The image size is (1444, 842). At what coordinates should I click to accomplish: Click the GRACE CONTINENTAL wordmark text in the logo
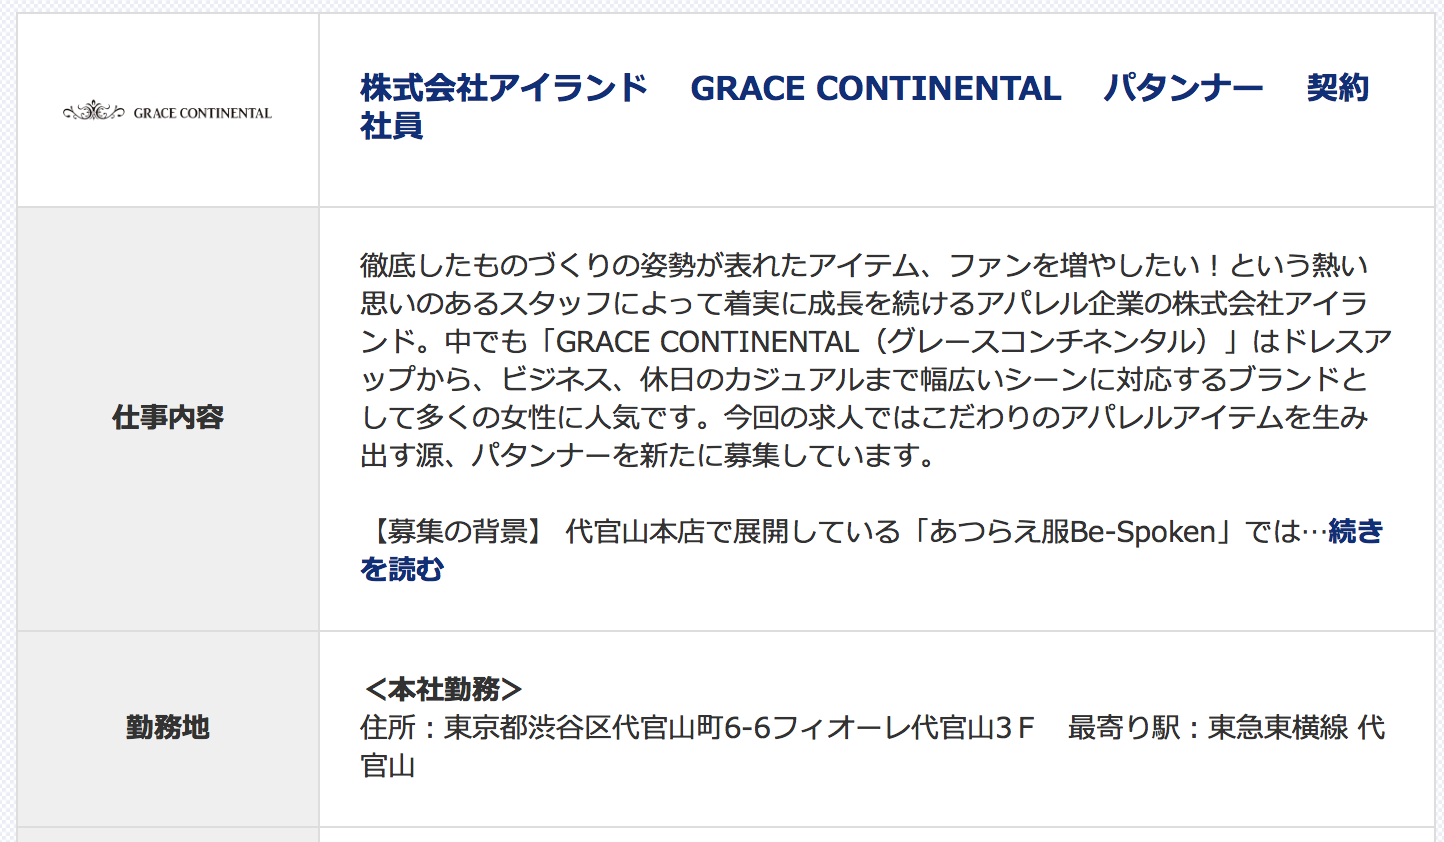click(203, 113)
